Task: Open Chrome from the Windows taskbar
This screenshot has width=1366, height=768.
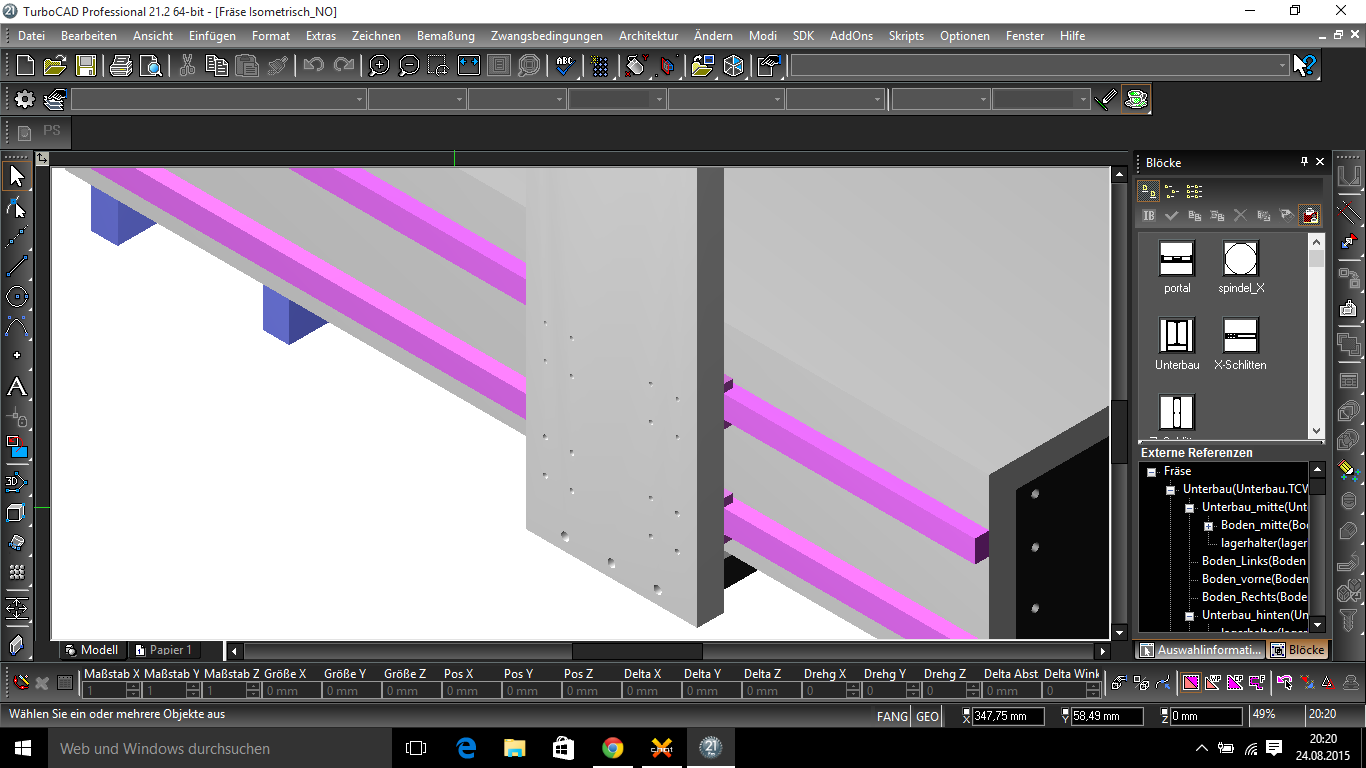Action: [x=612, y=748]
